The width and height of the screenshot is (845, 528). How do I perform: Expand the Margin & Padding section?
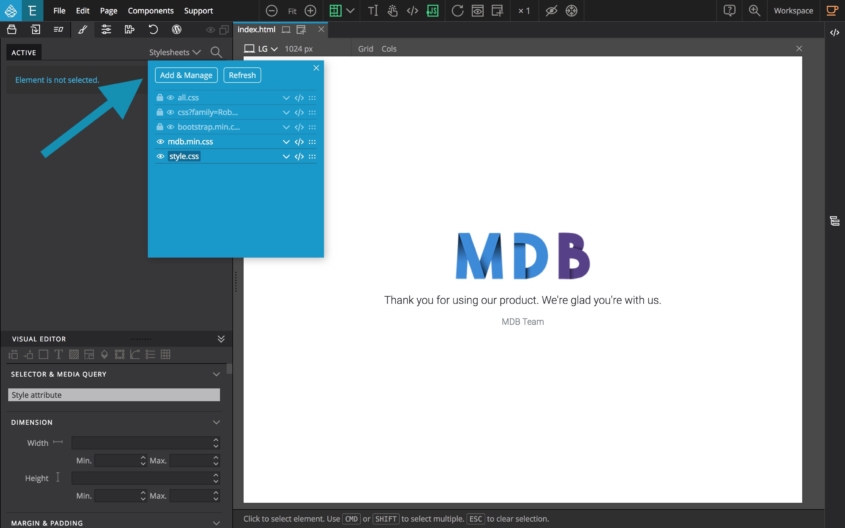(216, 523)
